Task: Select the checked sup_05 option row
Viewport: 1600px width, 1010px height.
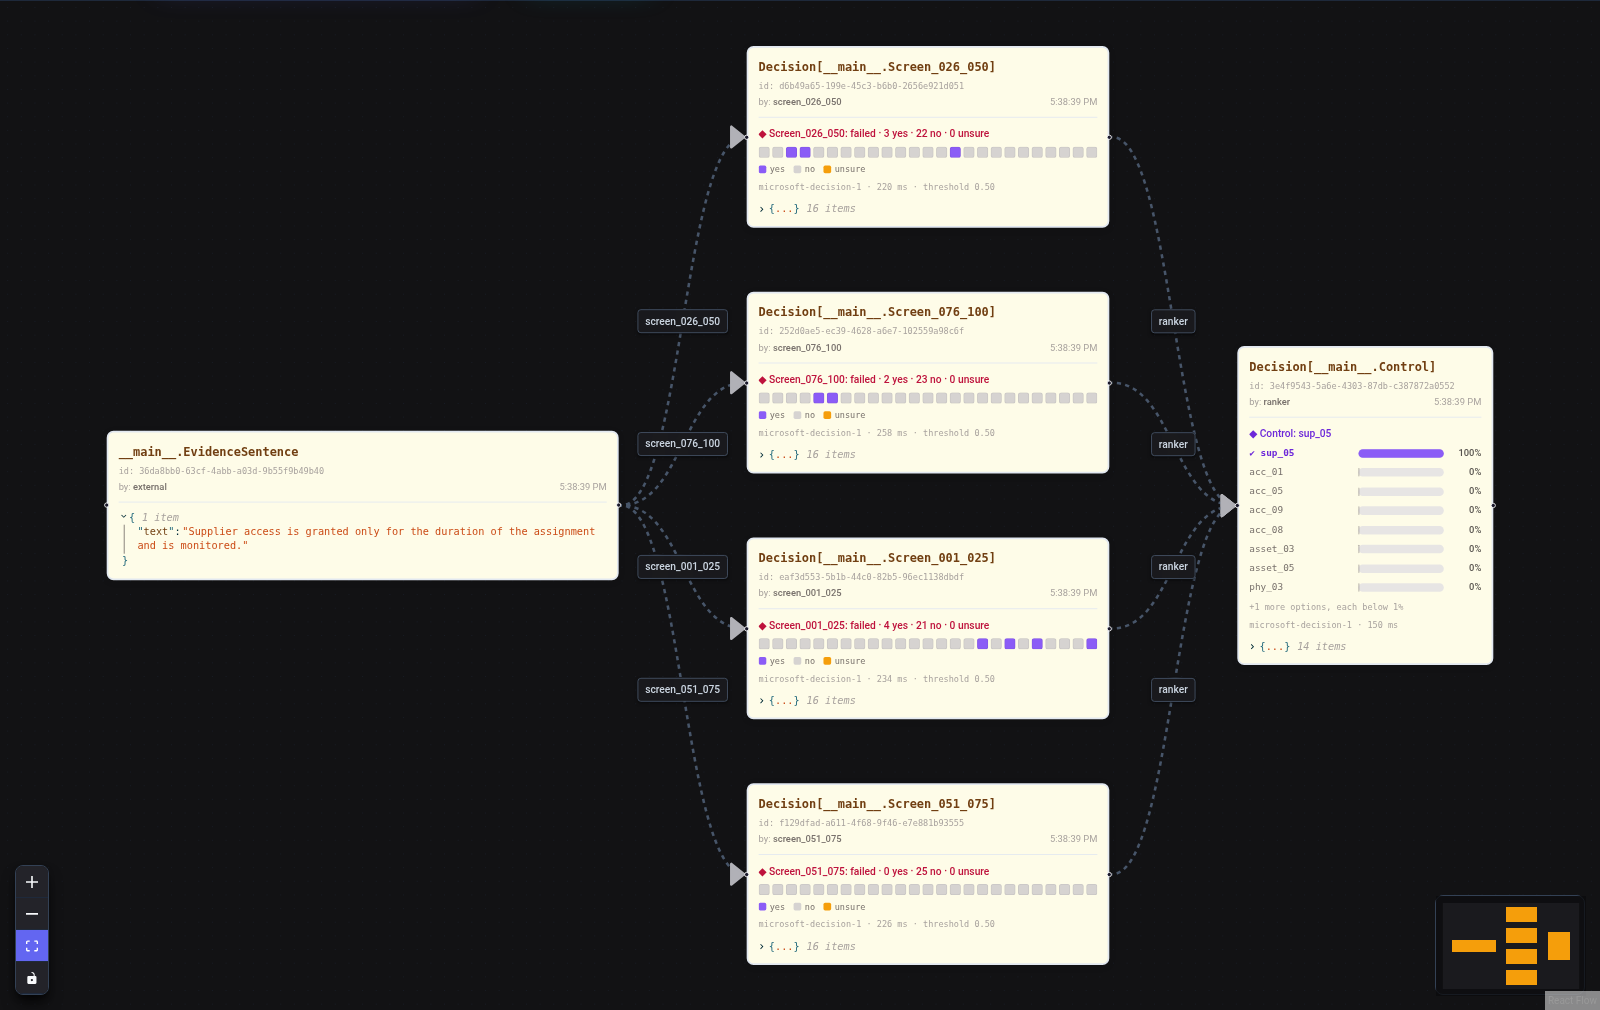Action: click(1365, 453)
